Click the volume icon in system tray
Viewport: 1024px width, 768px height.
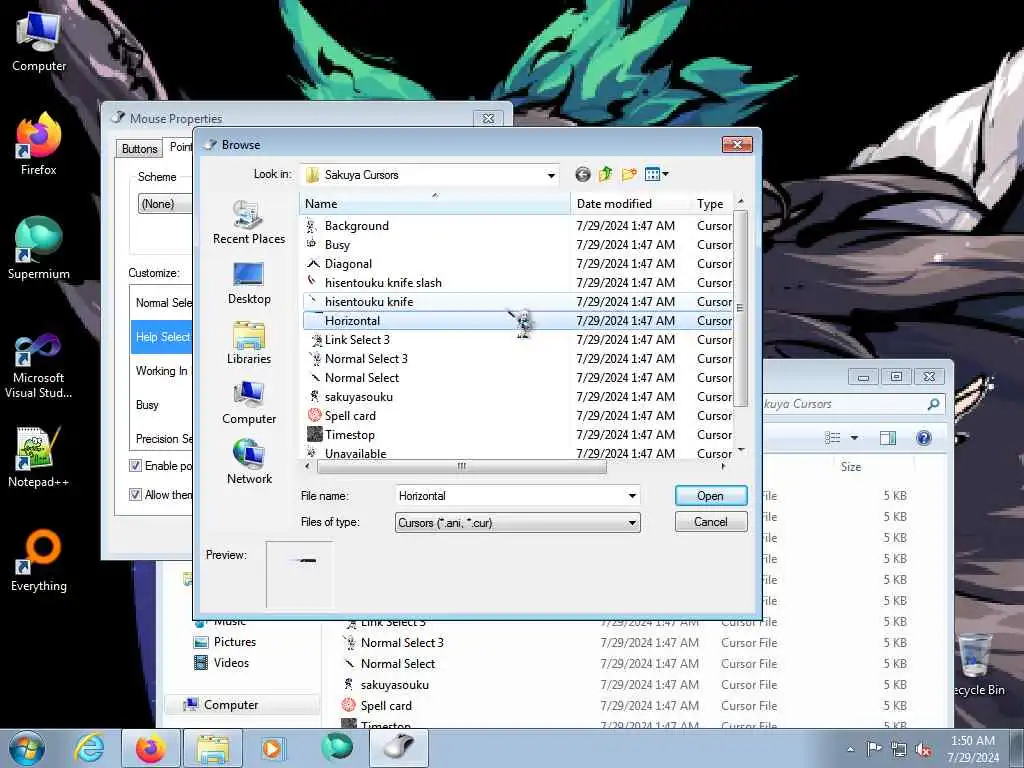point(923,749)
